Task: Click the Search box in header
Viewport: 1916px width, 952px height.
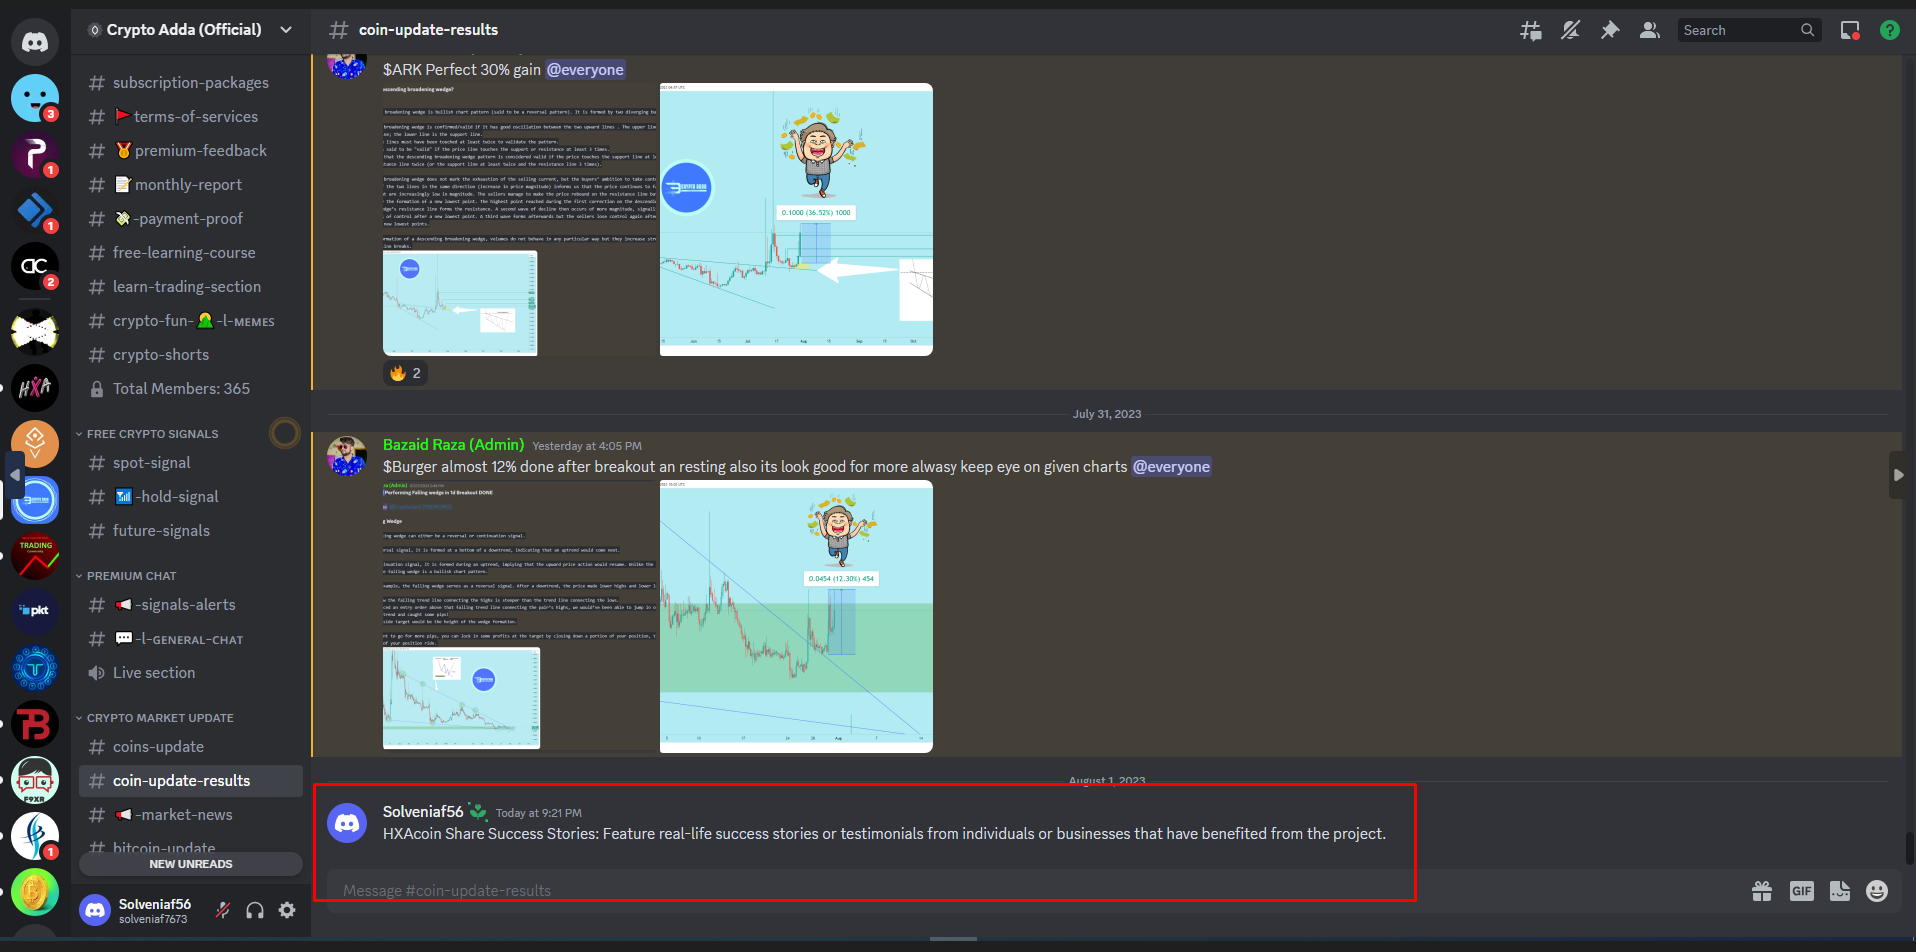Action: click(1749, 30)
